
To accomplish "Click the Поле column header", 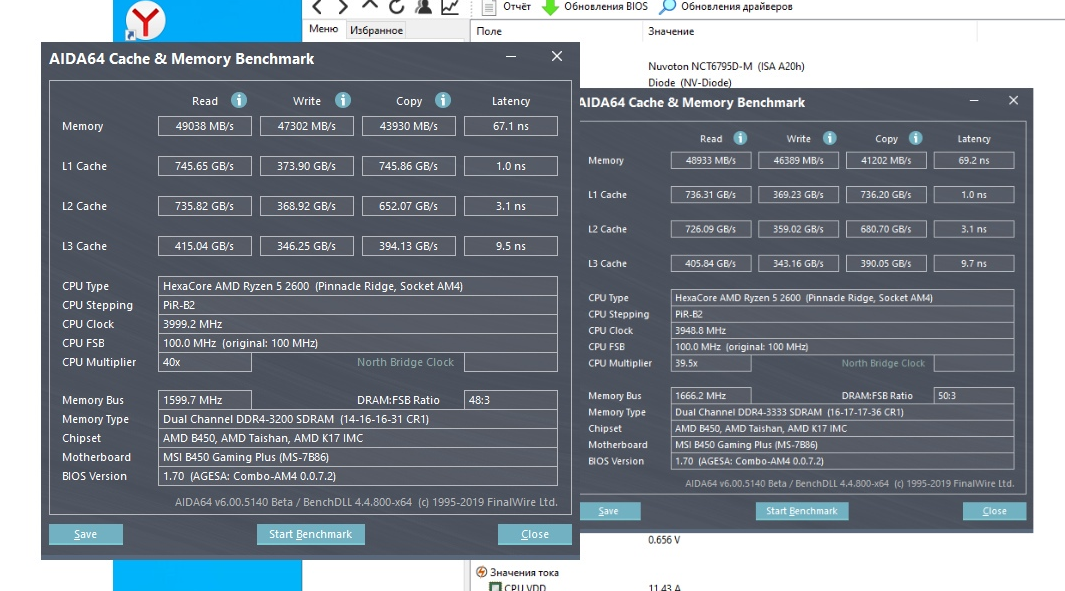I will click(x=489, y=31).
